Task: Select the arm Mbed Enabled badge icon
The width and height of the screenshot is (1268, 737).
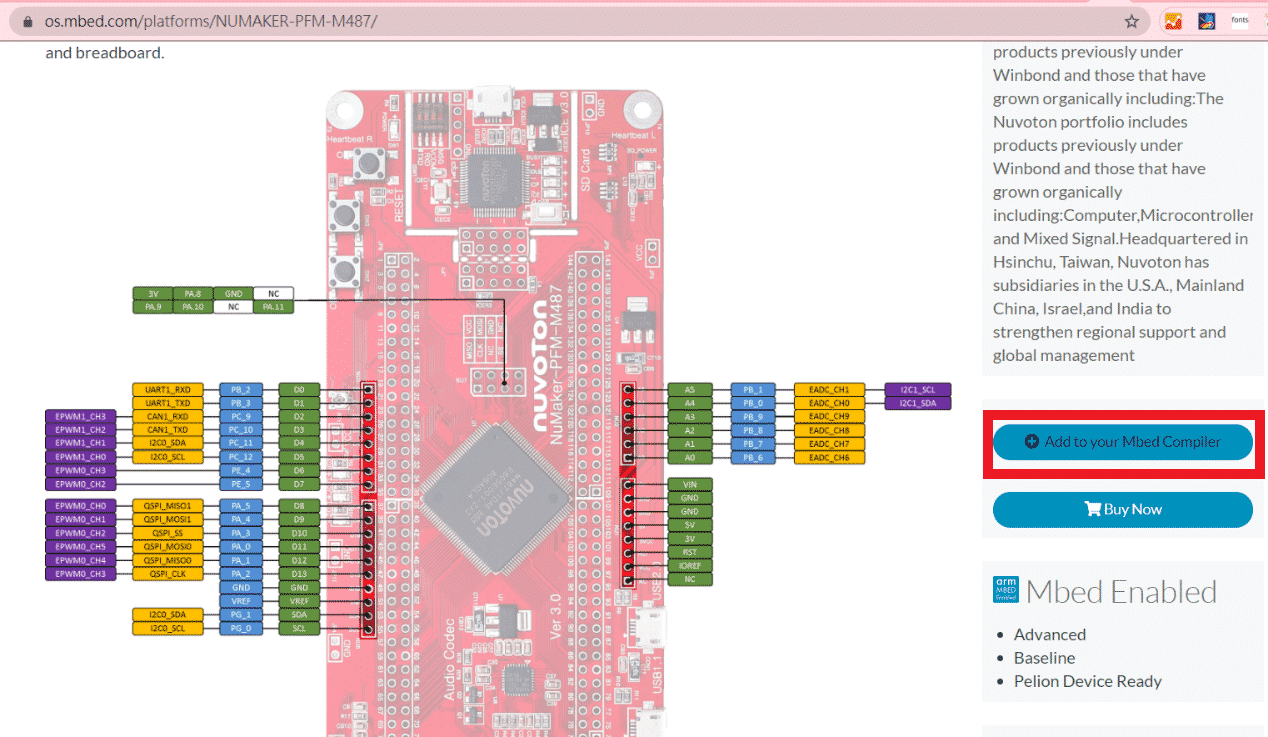Action: [1006, 590]
